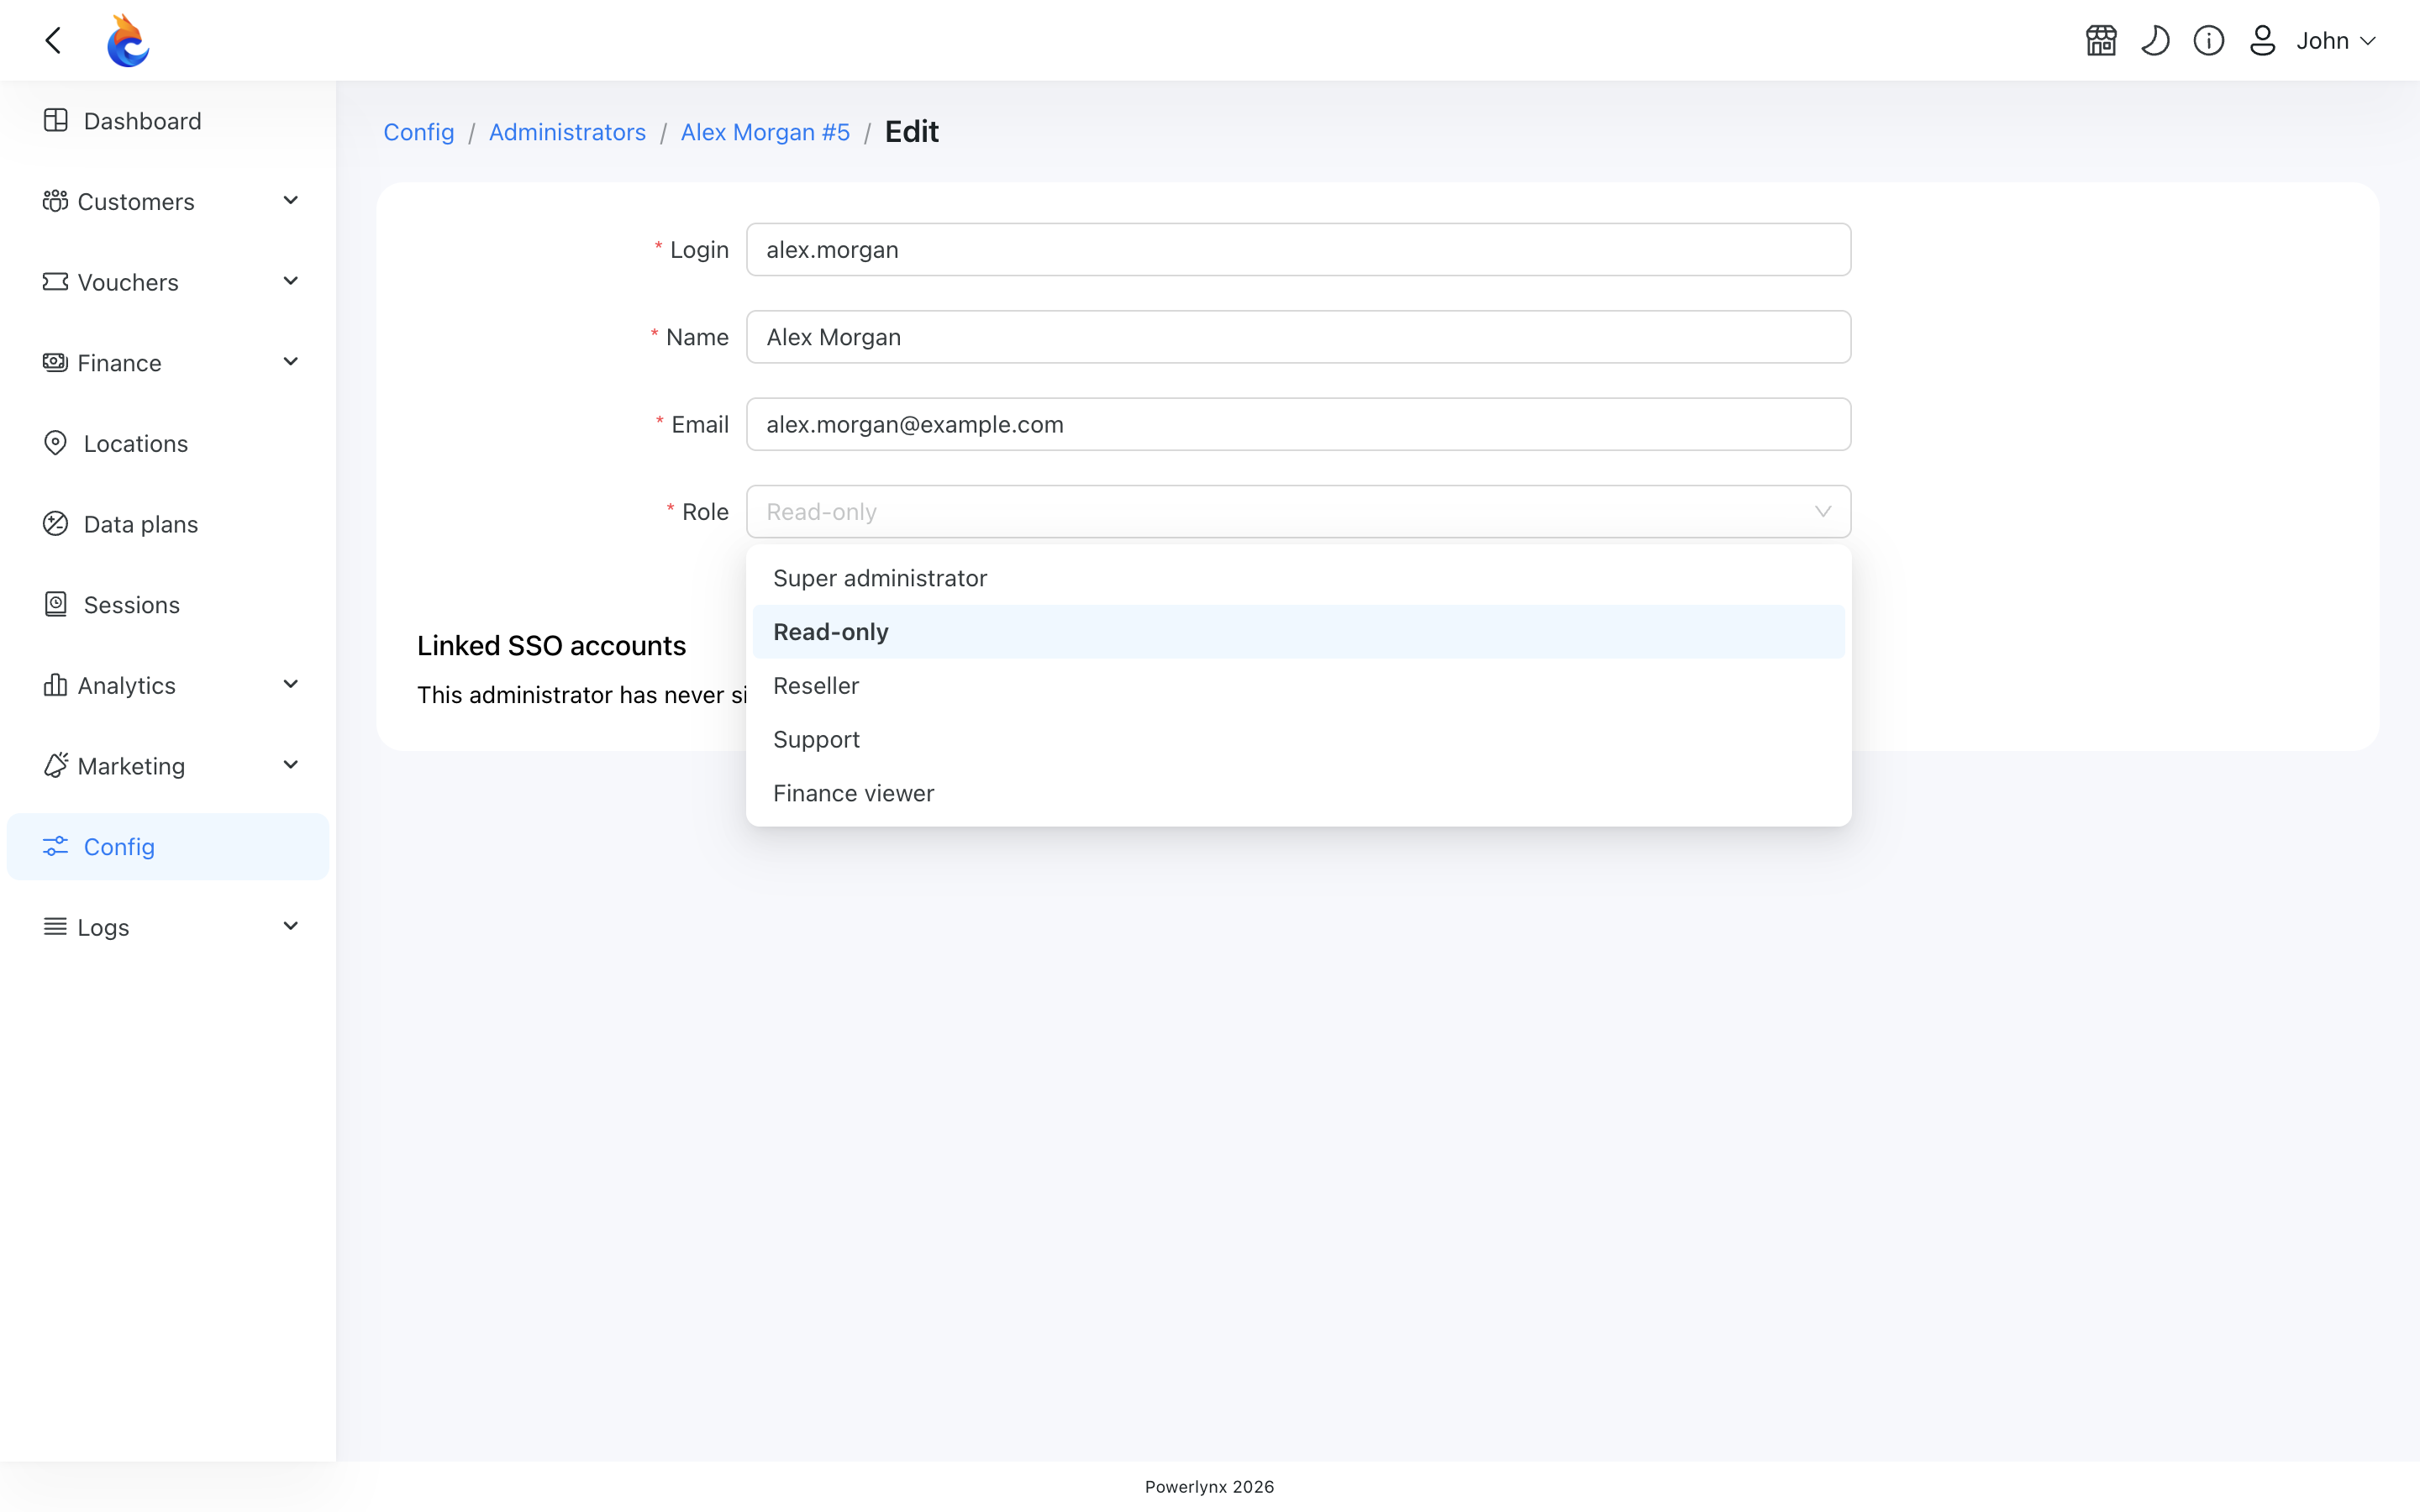
Task: Click the Finance money icon
Action: pos(56,362)
